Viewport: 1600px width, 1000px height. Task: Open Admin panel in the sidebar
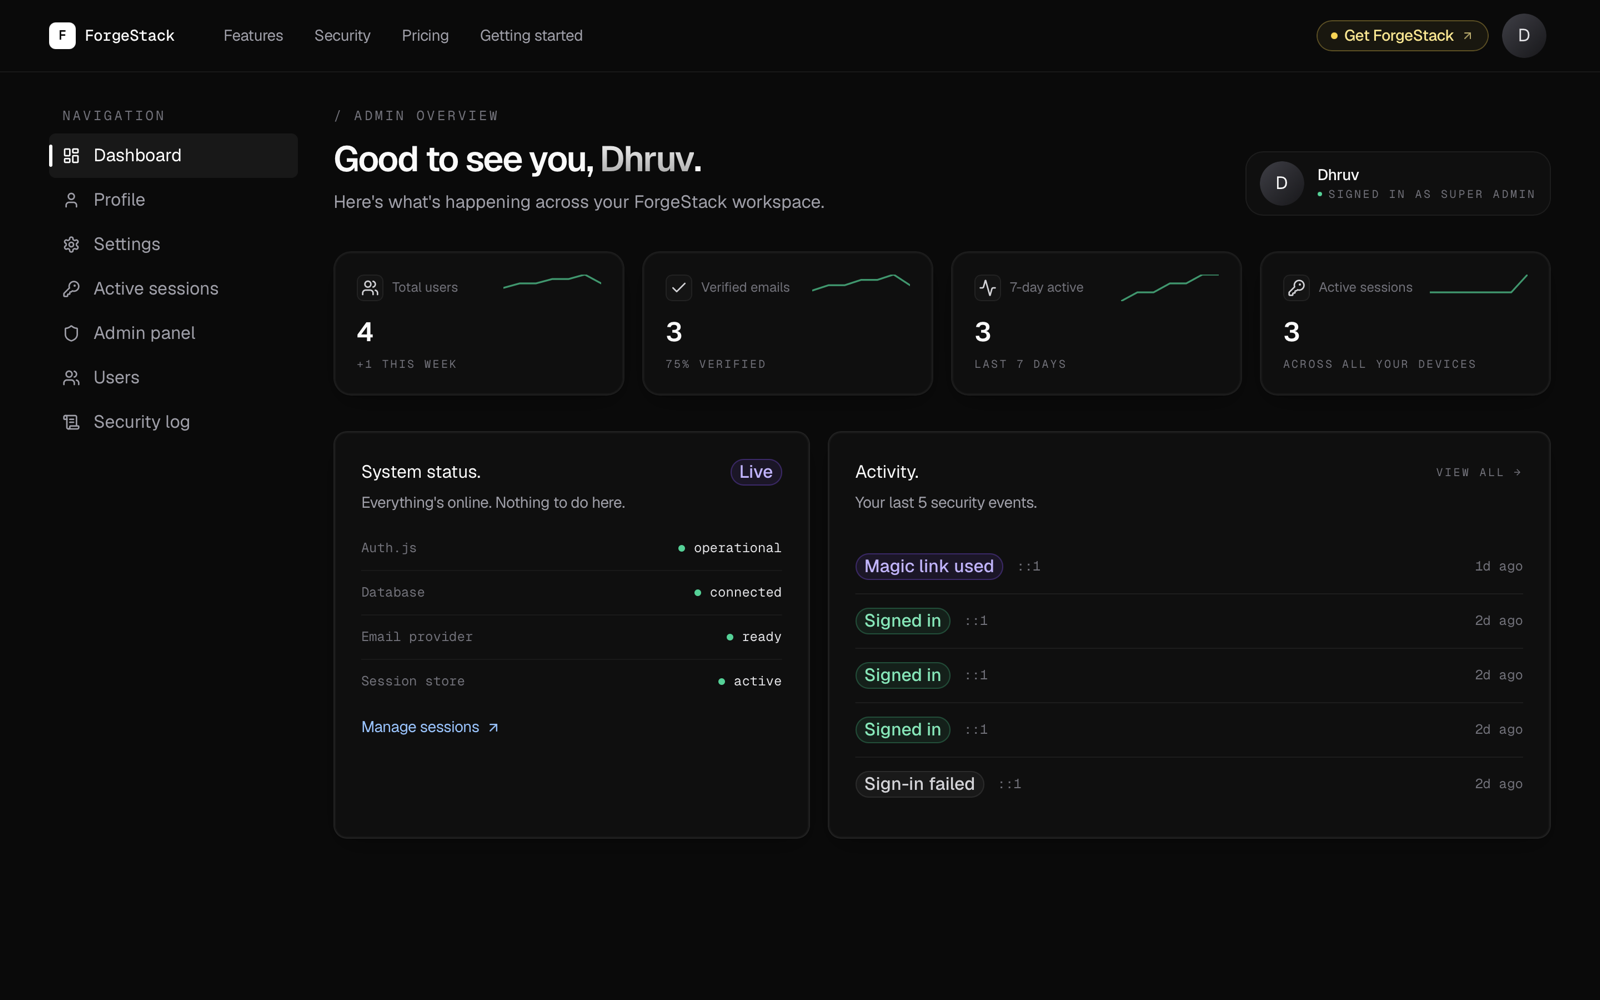pos(173,334)
